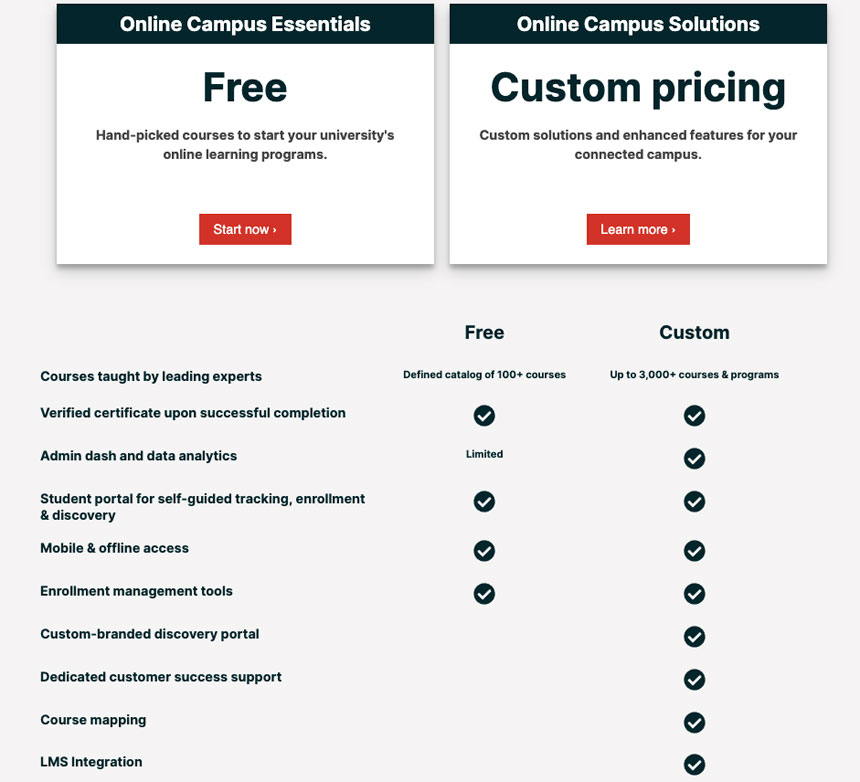Viewport: 860px width, 782px height.
Task: Click Custom checkmark for Enrollment management tools
Action: 694,593
